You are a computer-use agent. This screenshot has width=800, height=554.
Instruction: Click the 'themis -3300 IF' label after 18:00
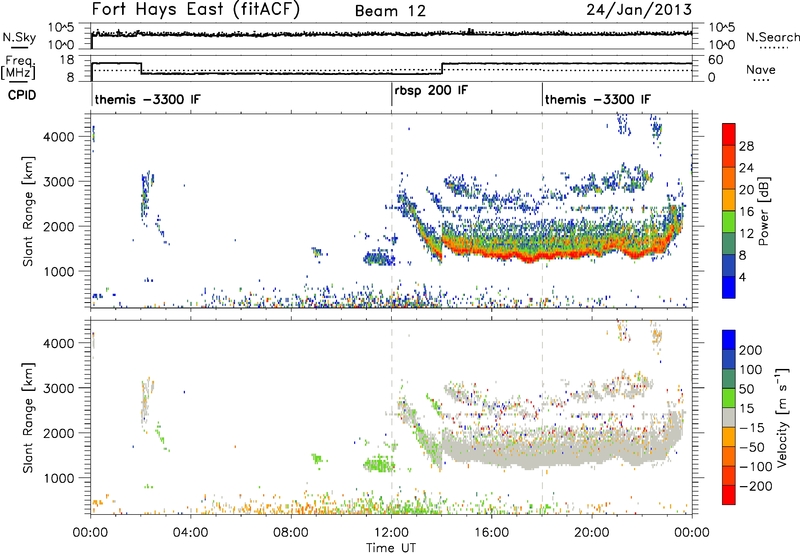pyautogui.click(x=598, y=99)
